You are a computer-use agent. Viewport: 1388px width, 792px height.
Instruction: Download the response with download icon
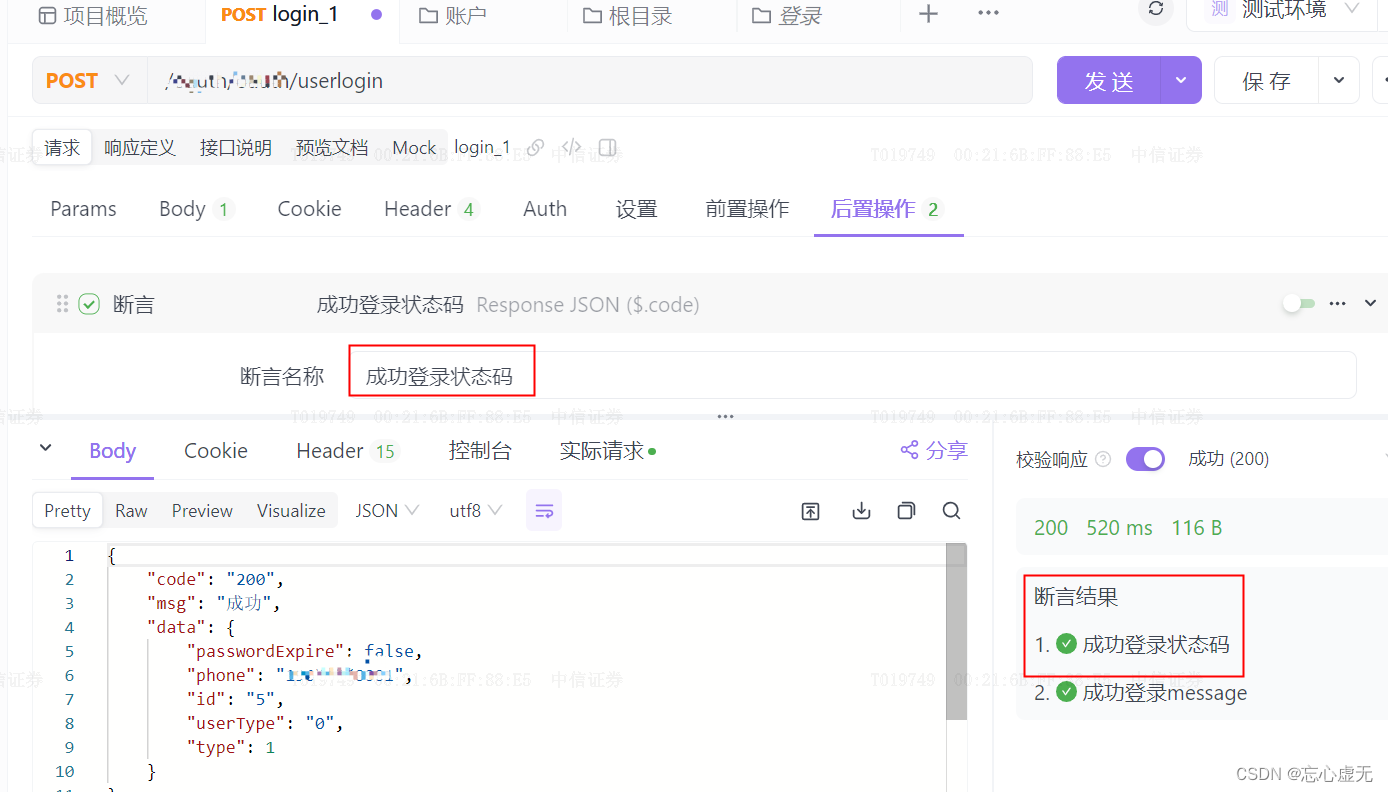point(861,511)
